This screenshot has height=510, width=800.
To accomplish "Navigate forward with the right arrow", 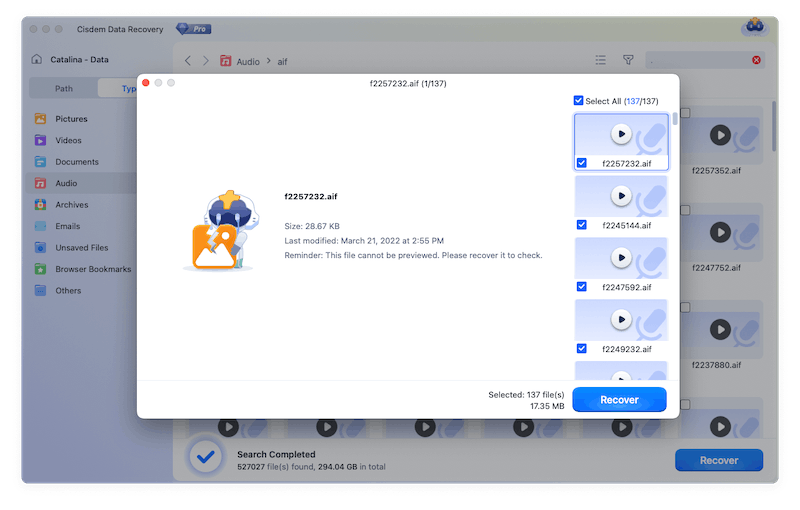I will pos(206,61).
